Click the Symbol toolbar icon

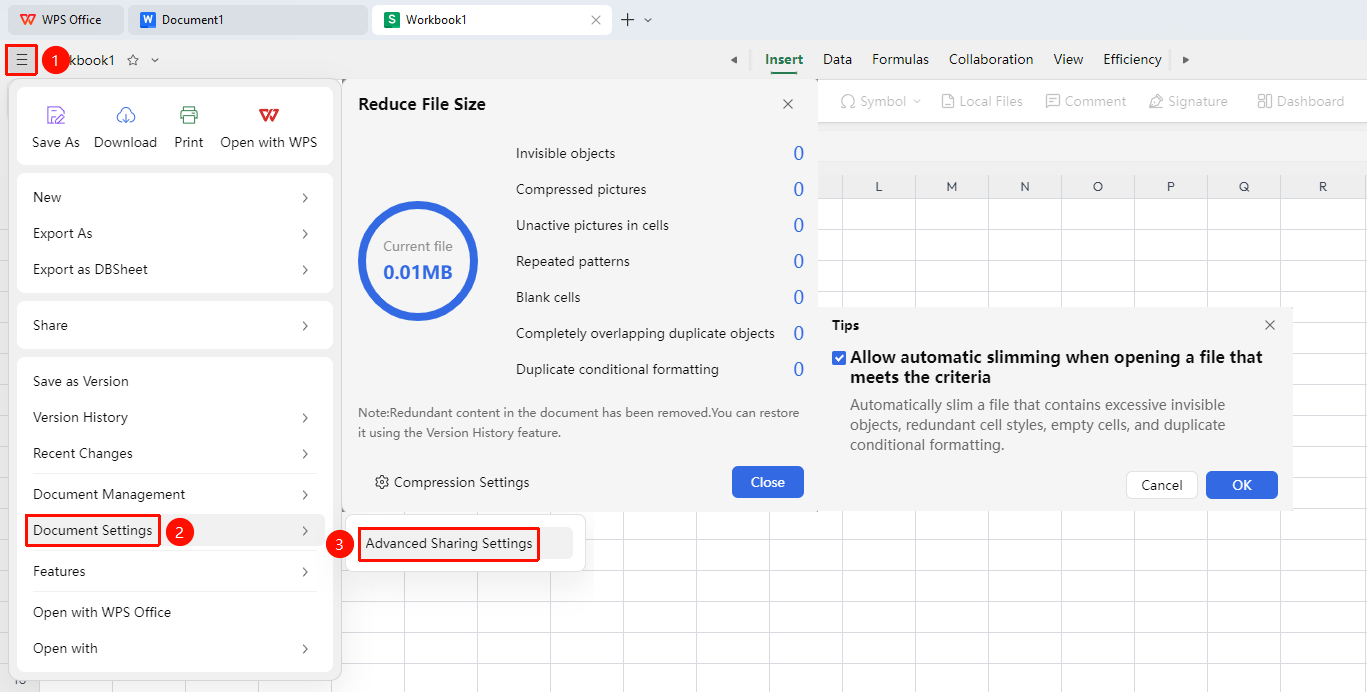tap(848, 101)
